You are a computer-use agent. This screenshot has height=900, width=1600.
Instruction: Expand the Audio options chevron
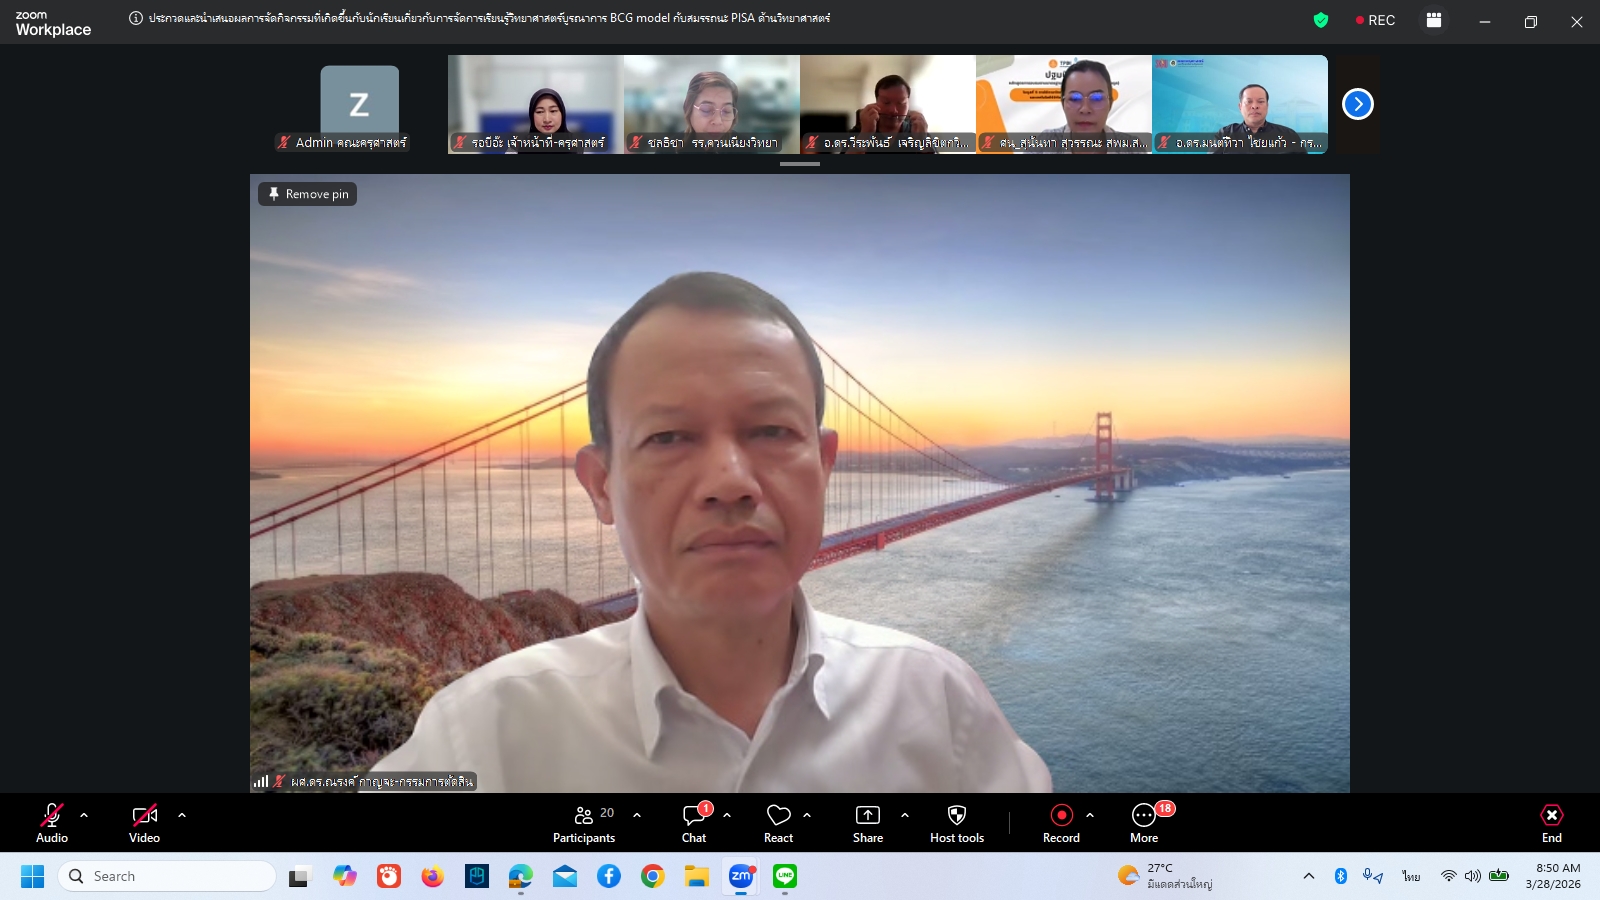84,815
